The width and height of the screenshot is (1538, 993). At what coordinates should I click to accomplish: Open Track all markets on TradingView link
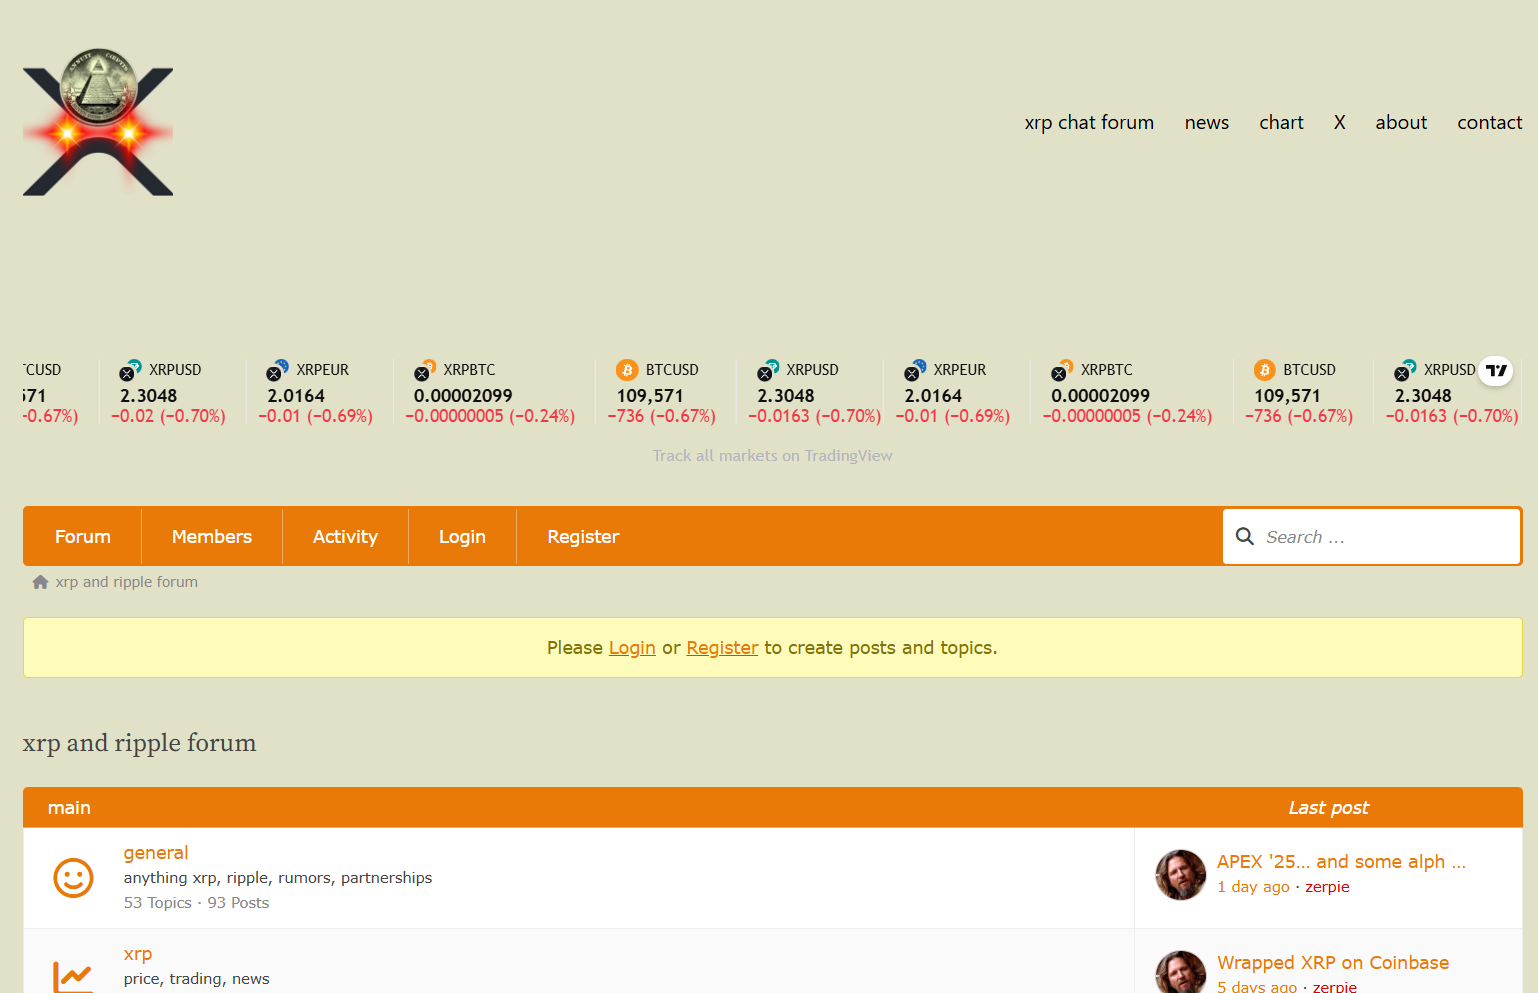click(x=772, y=456)
